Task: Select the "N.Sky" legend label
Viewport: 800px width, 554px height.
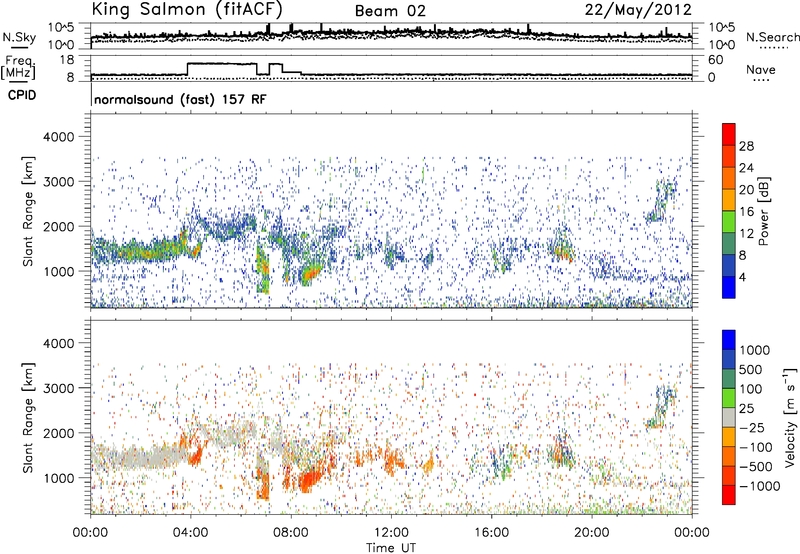Action: click(19, 38)
